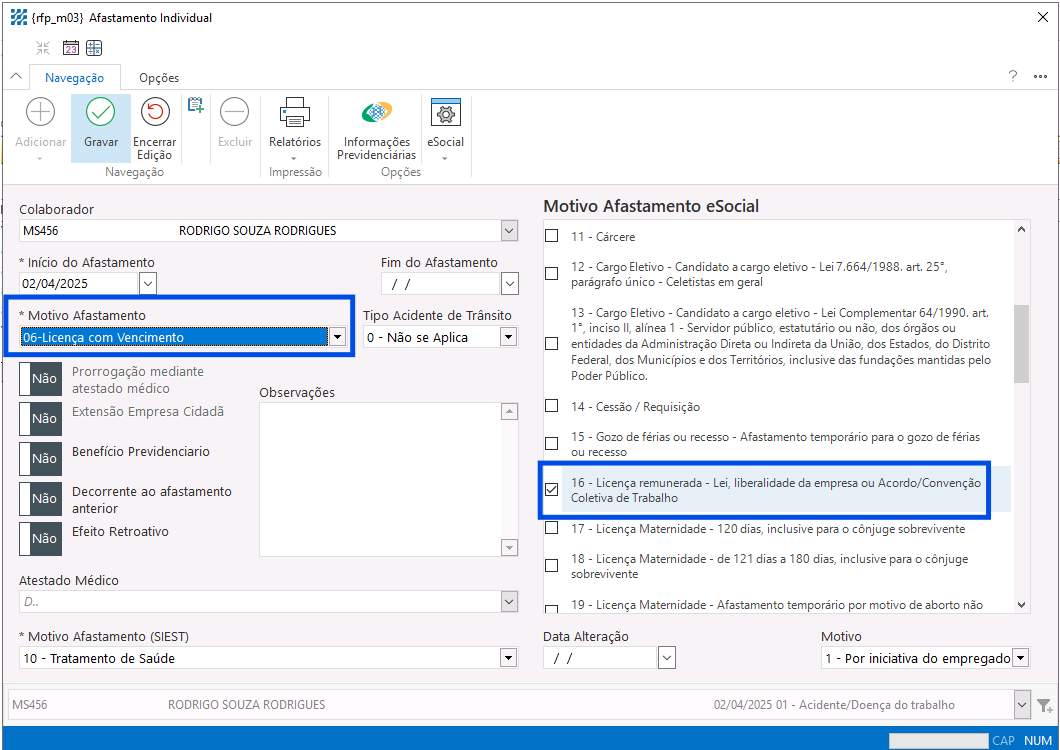Collapse the ribbon with the chevron

(x=15, y=77)
